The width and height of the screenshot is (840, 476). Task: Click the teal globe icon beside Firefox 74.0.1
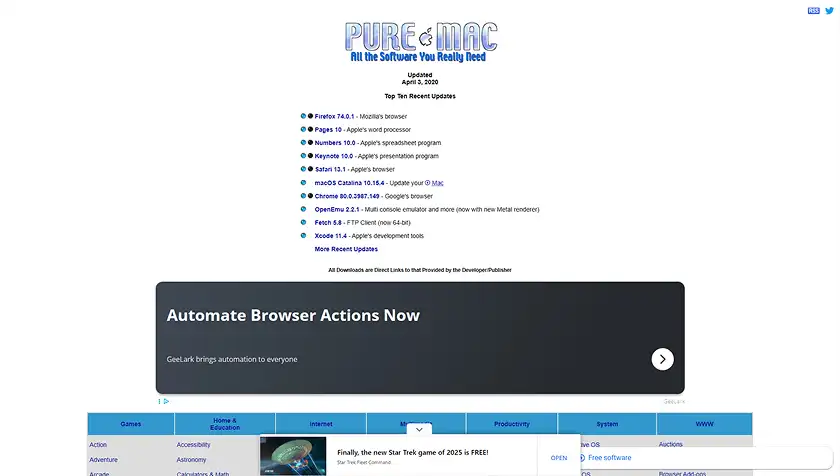304,117
